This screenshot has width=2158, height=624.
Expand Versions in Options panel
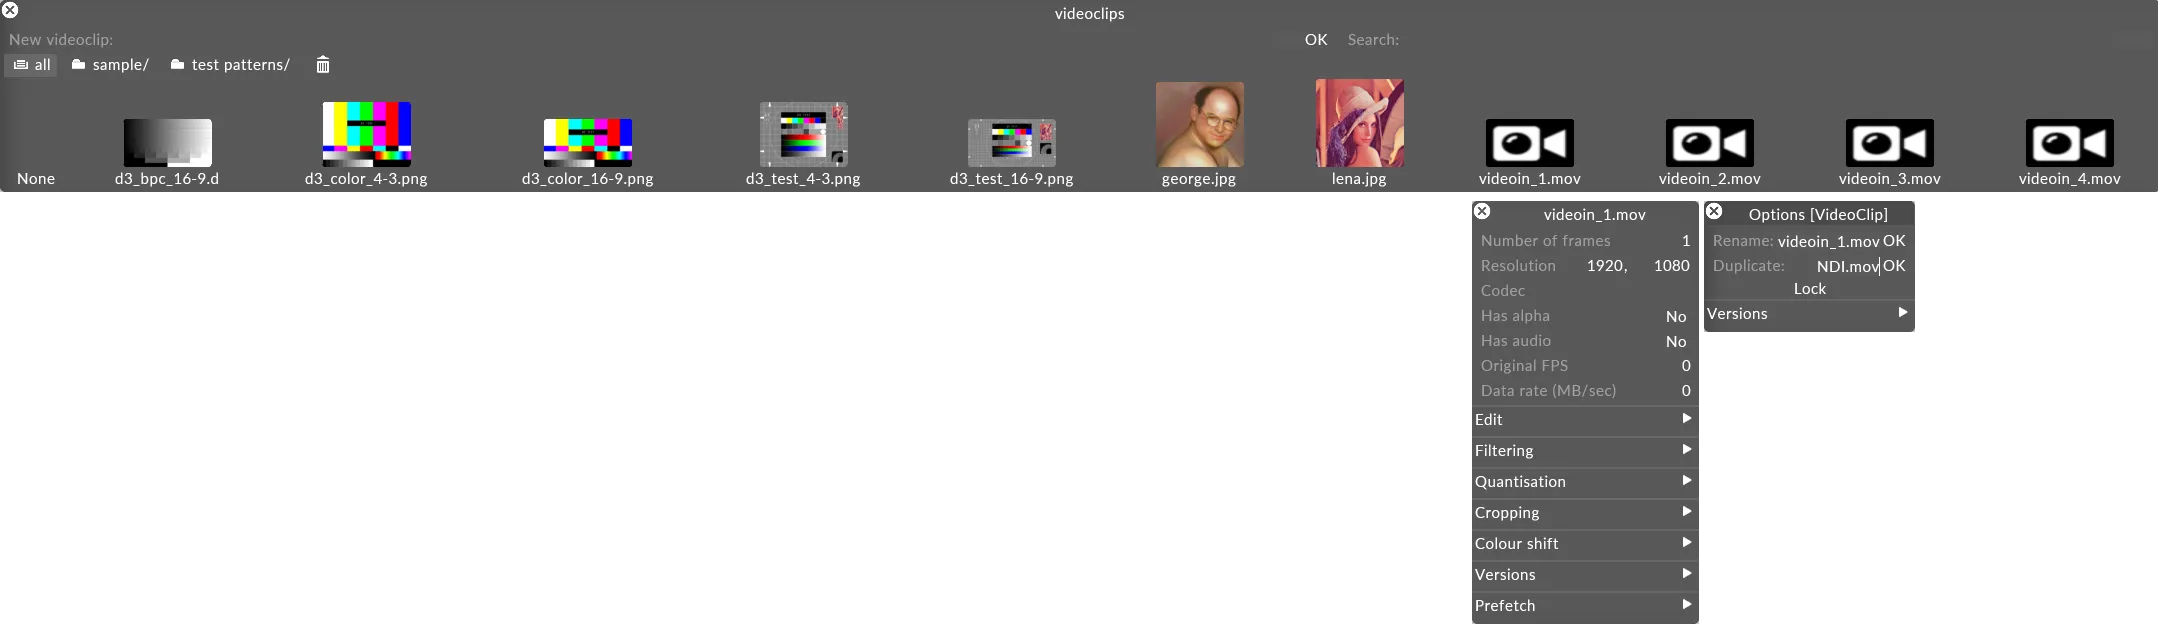(1809, 314)
